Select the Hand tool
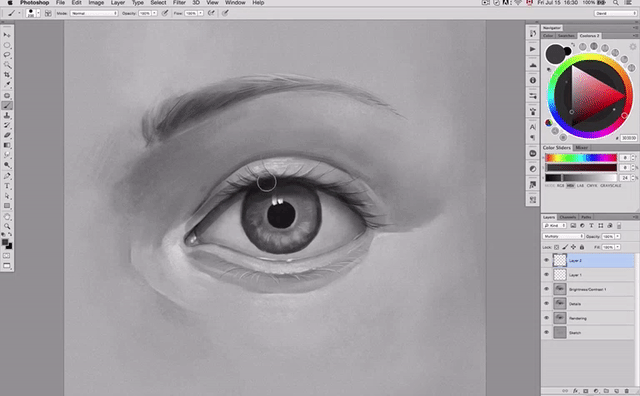This screenshot has width=640, height=396. pos(7,216)
